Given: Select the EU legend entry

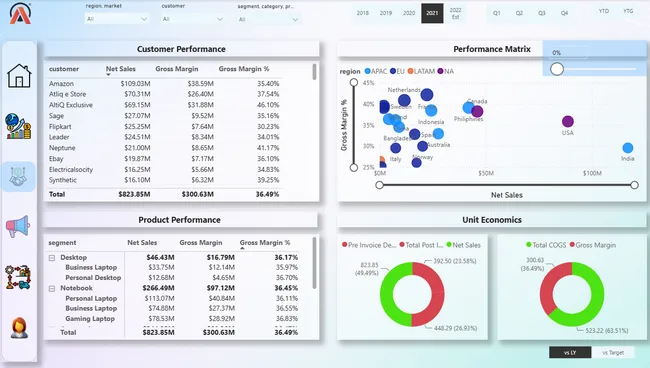Looking at the screenshot, I should [x=397, y=71].
